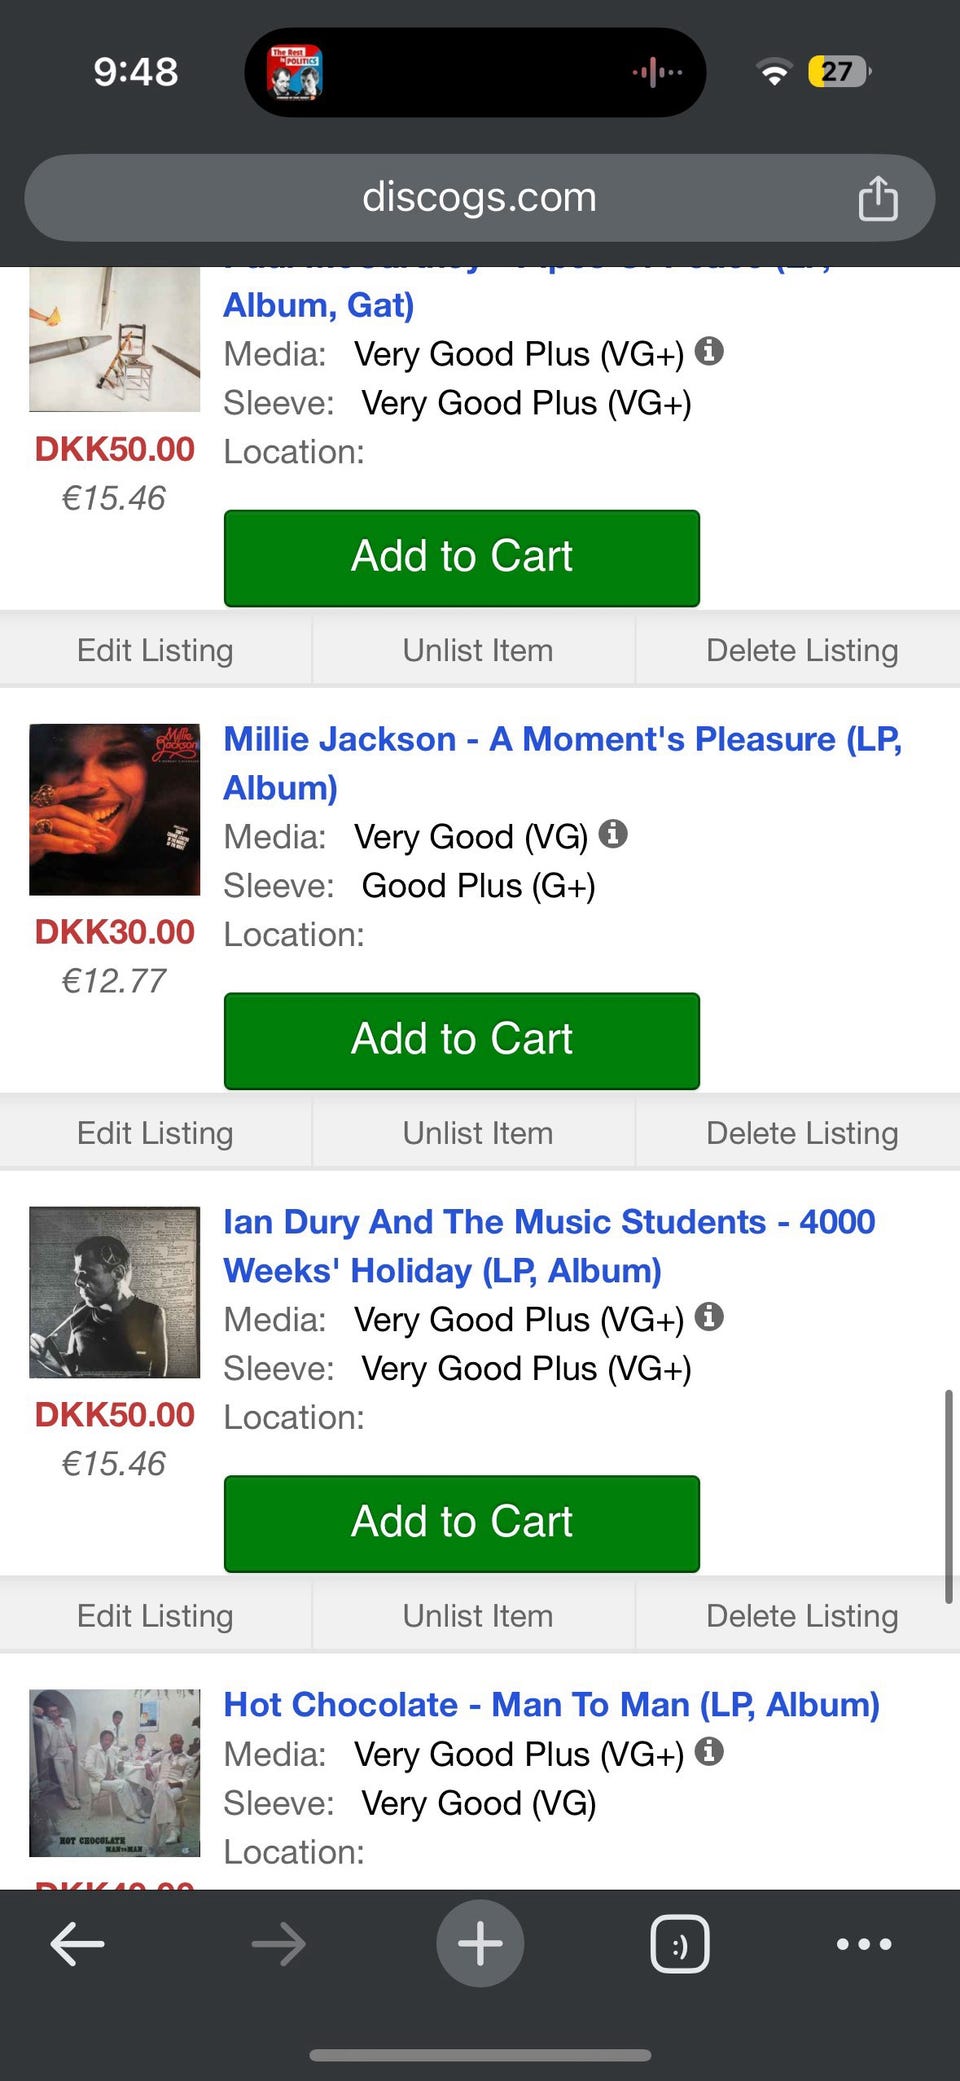
Task: Click the page scrollbar indicator
Action: point(948,1496)
